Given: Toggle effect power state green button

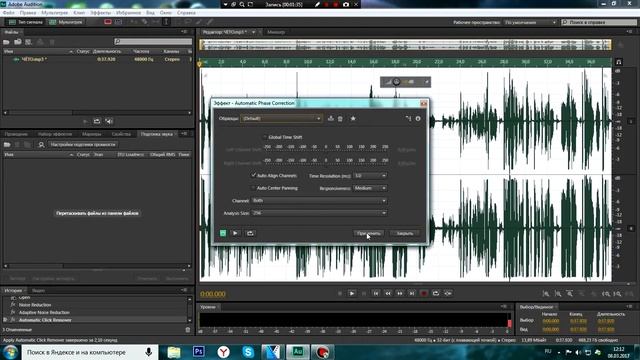Looking at the screenshot, I should click(x=223, y=233).
